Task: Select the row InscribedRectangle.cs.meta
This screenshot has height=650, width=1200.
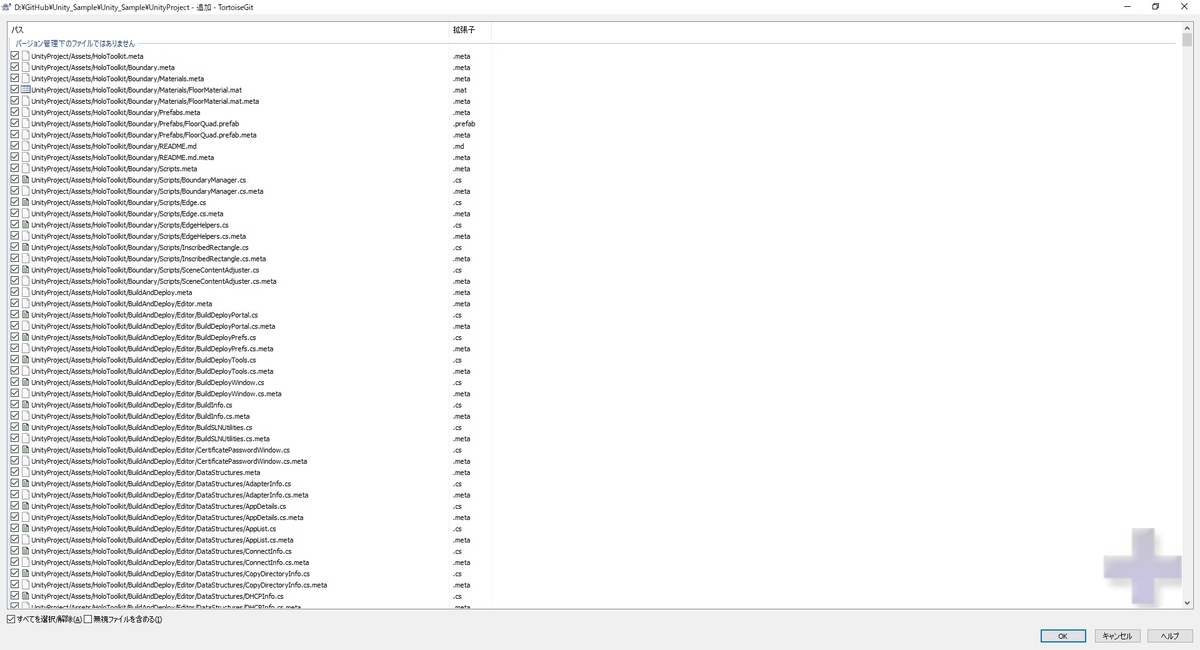Action: coord(250,259)
